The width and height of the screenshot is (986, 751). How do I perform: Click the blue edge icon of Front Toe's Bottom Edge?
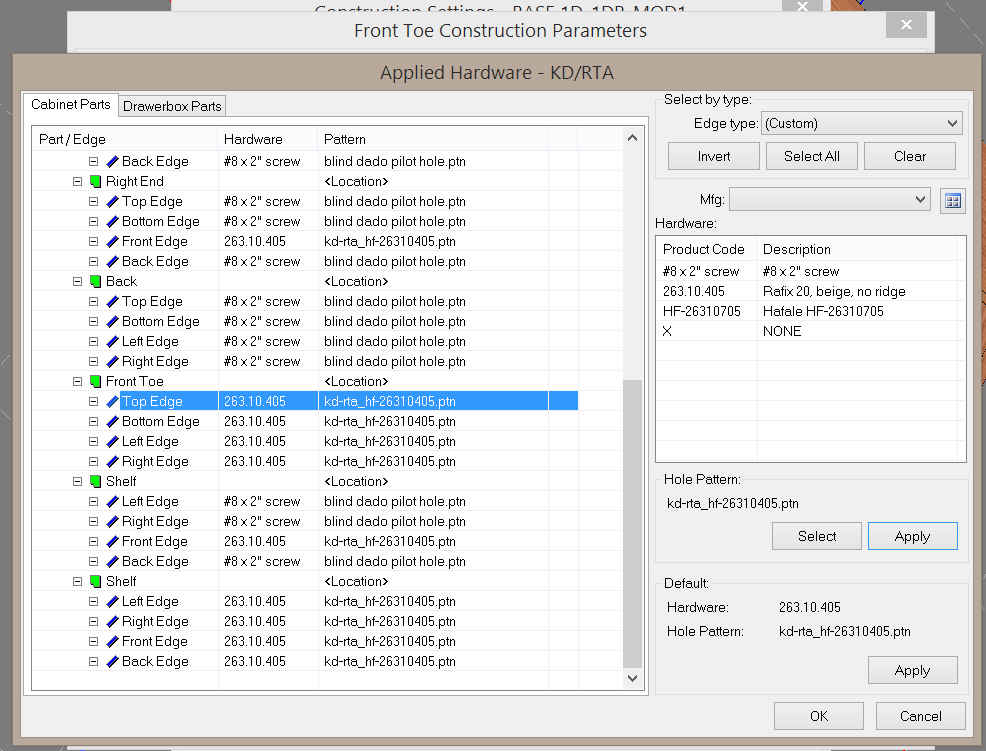112,422
